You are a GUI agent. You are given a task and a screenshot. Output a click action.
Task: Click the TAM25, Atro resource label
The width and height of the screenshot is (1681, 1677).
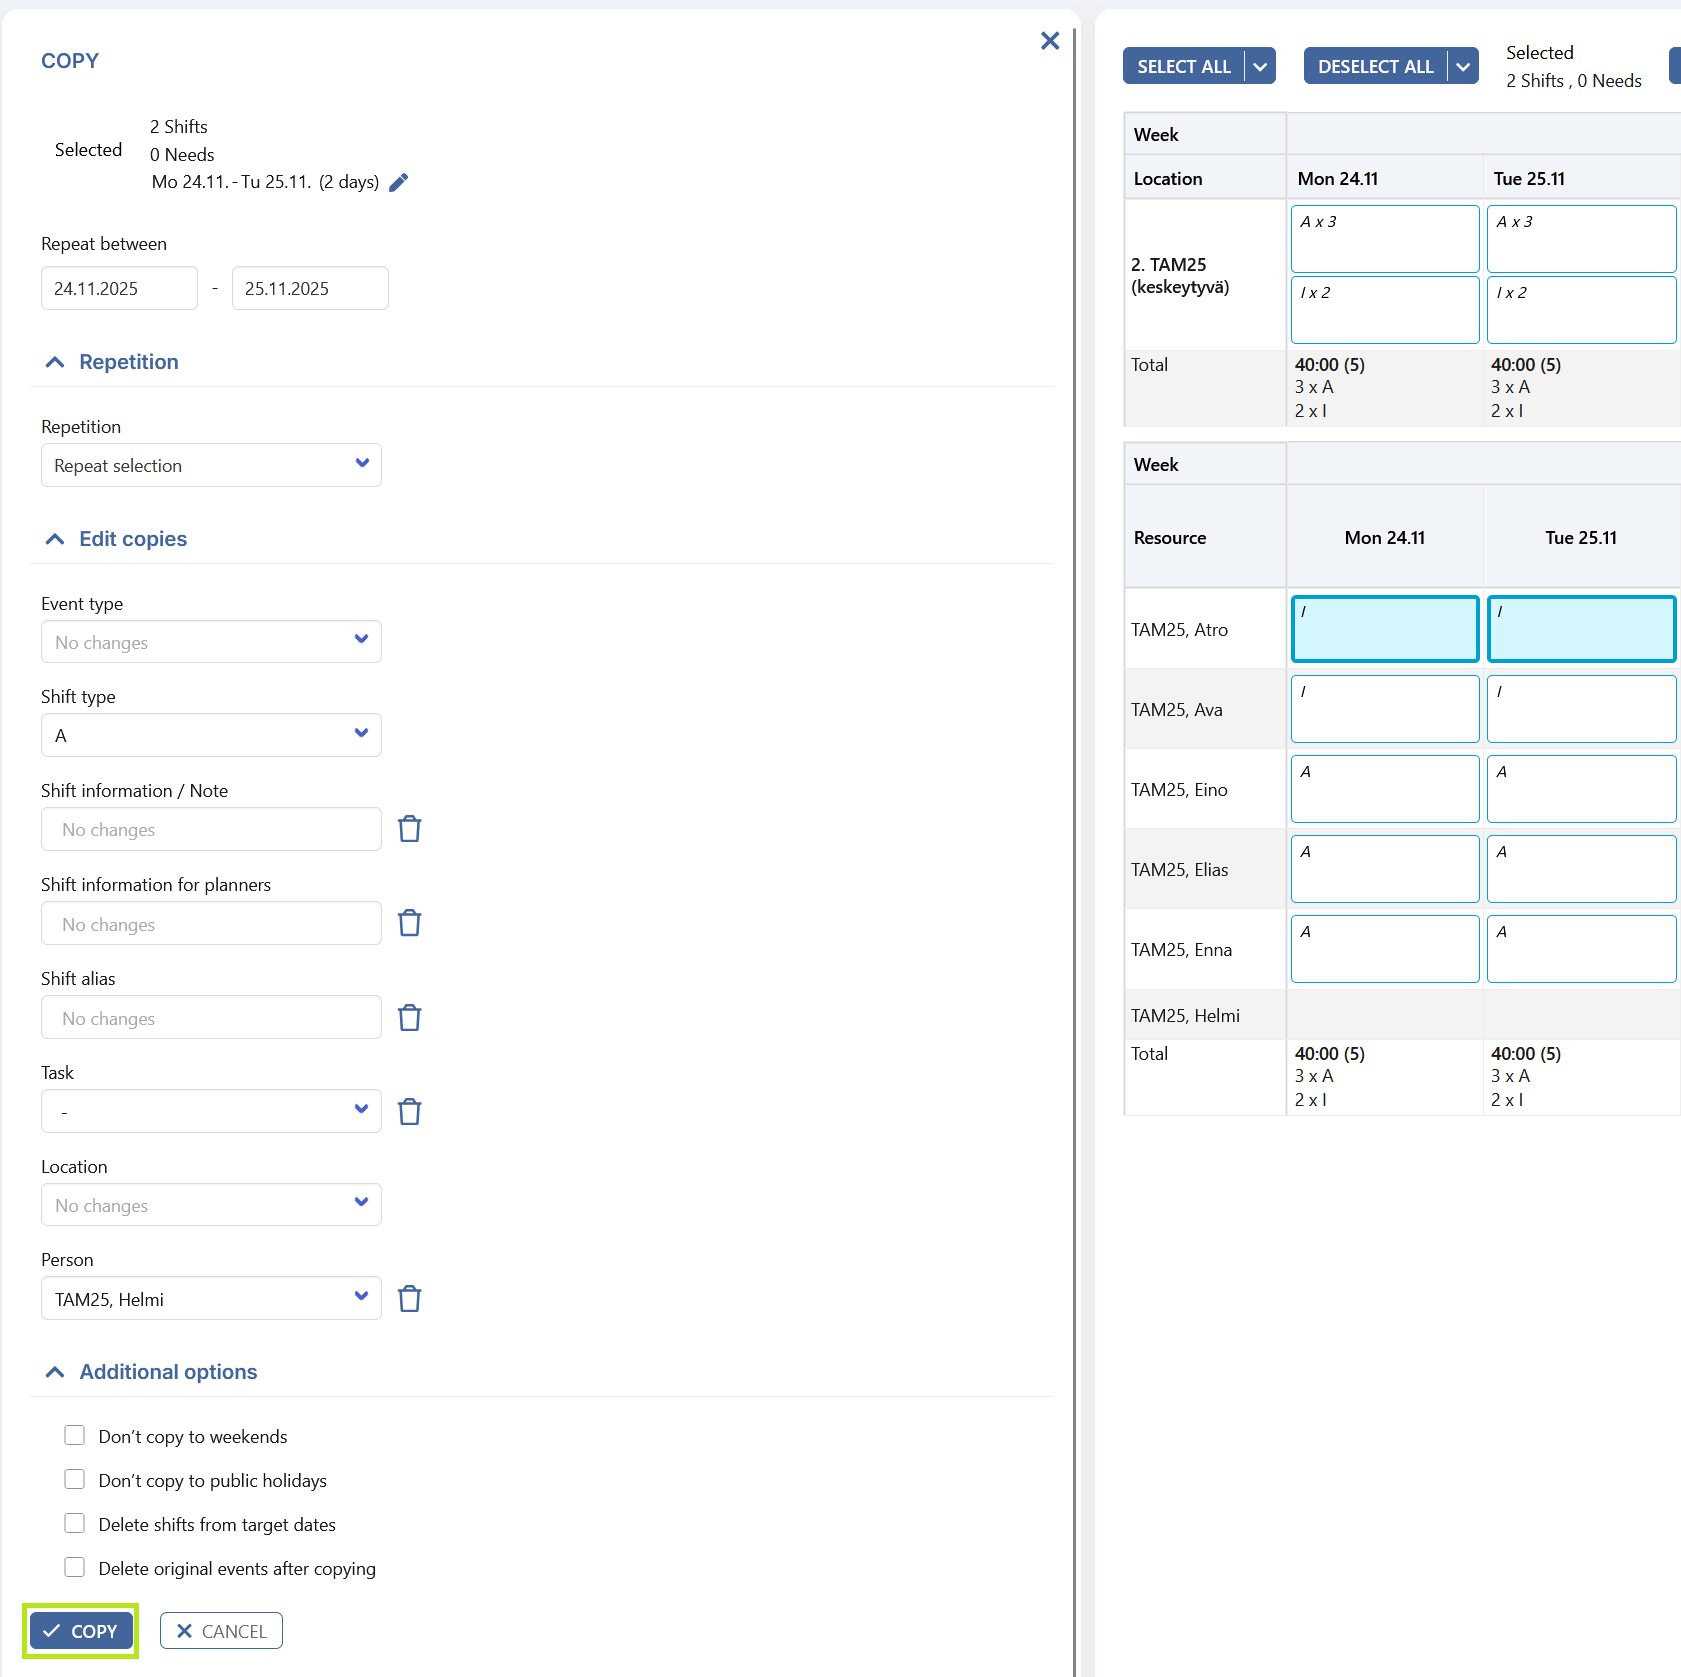point(1180,629)
